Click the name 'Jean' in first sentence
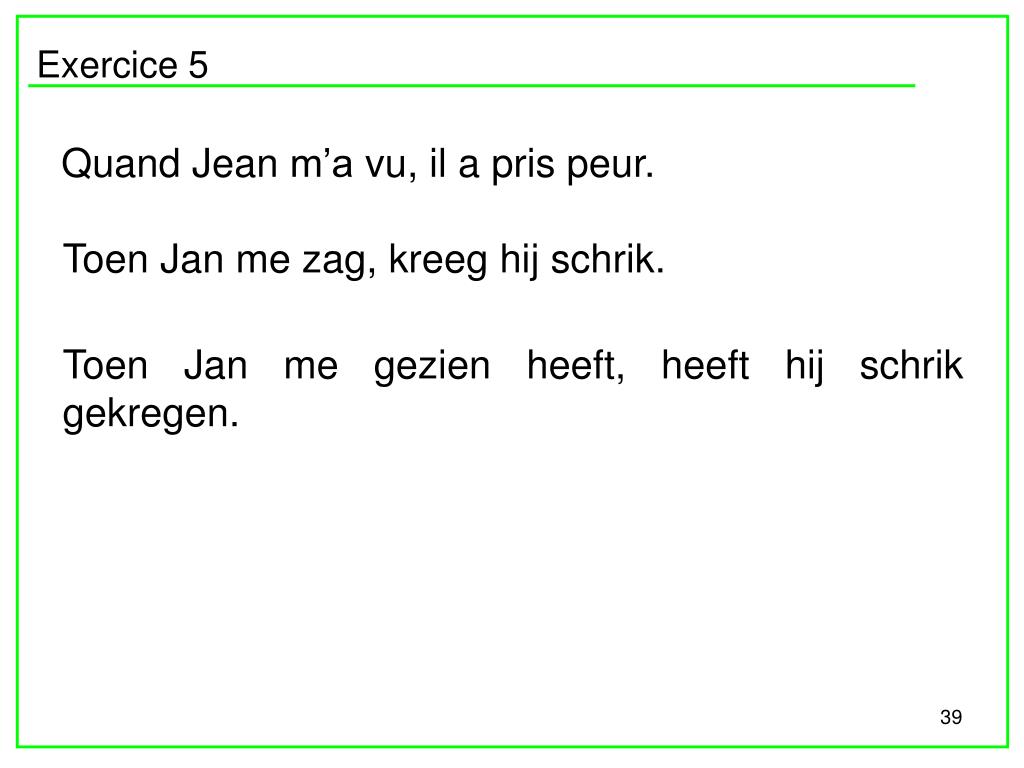The height and width of the screenshot is (768, 1024). [235, 164]
